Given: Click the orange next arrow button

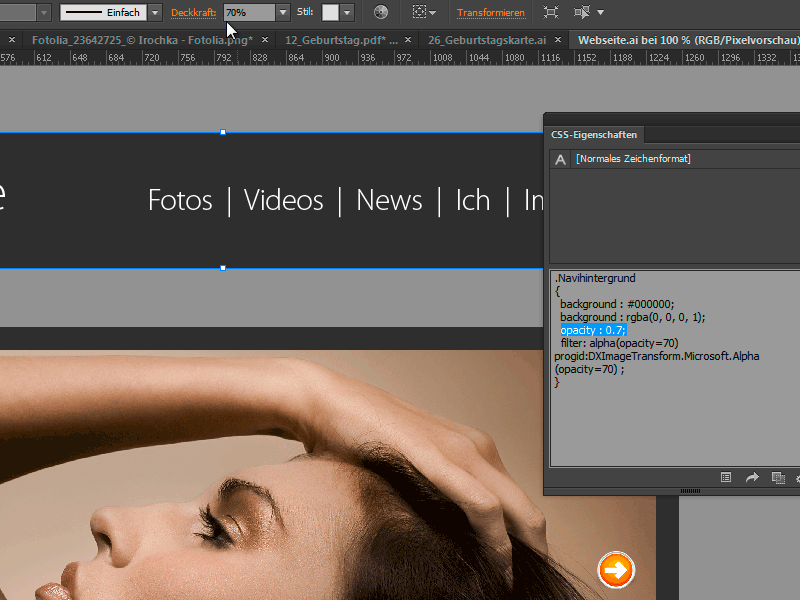Looking at the screenshot, I should (x=616, y=570).
